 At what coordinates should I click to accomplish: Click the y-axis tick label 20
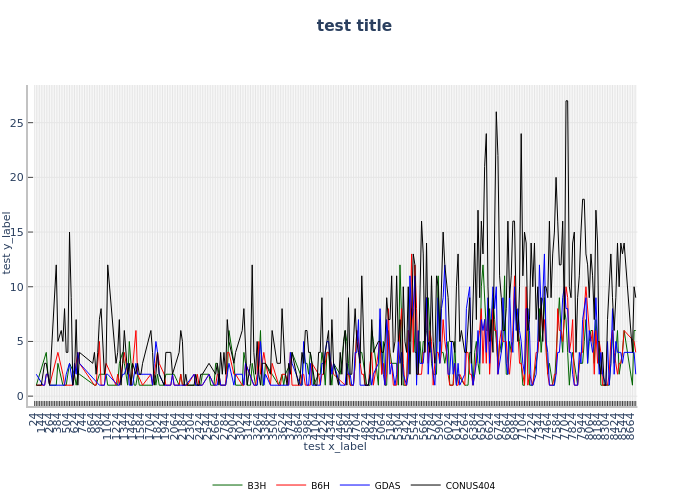point(15,178)
